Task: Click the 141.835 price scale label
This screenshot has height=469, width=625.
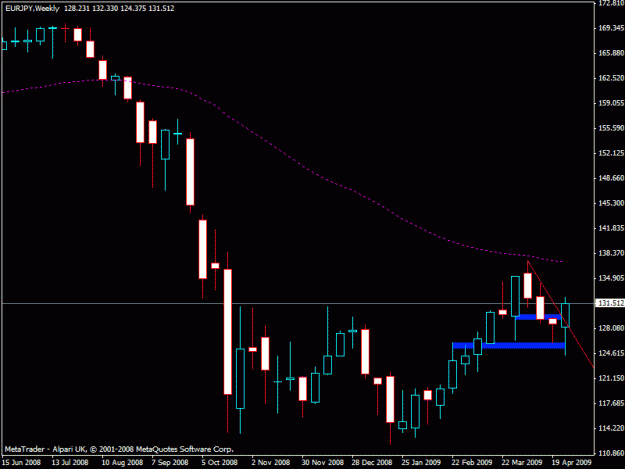Action: click(611, 228)
